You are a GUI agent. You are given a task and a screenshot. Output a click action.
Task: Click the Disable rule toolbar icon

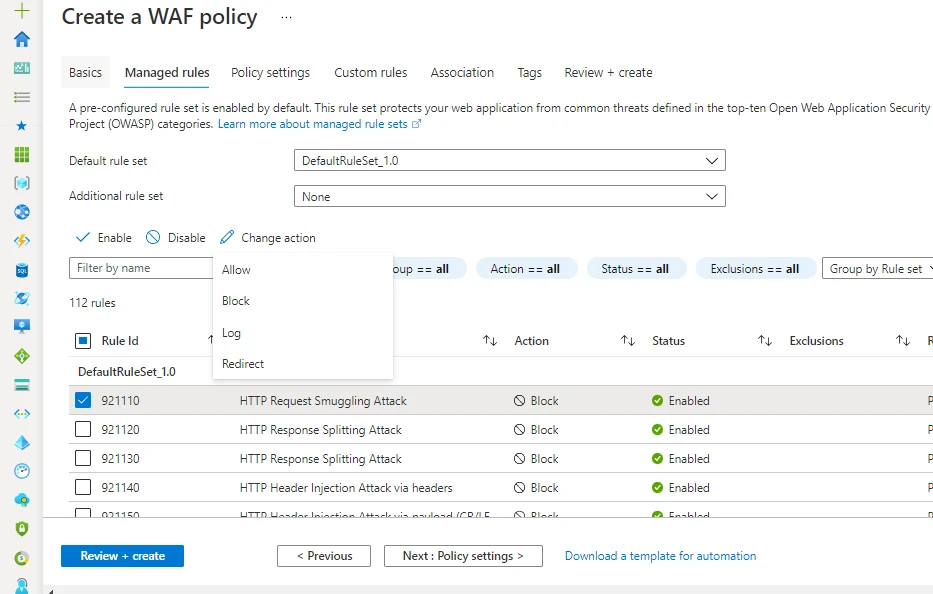153,238
